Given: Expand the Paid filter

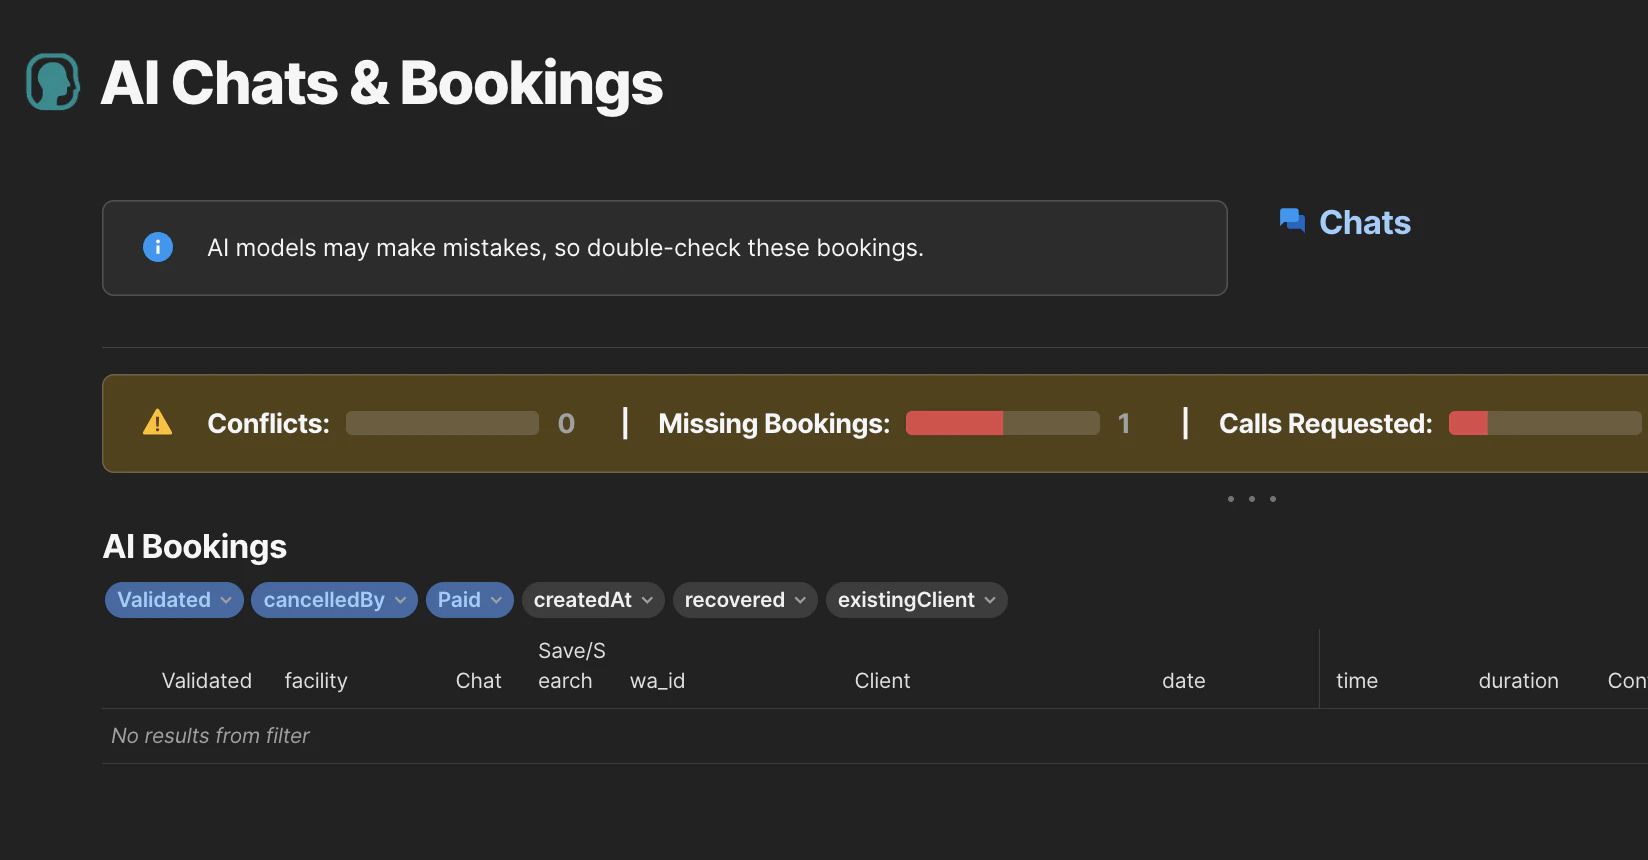Looking at the screenshot, I should (469, 600).
